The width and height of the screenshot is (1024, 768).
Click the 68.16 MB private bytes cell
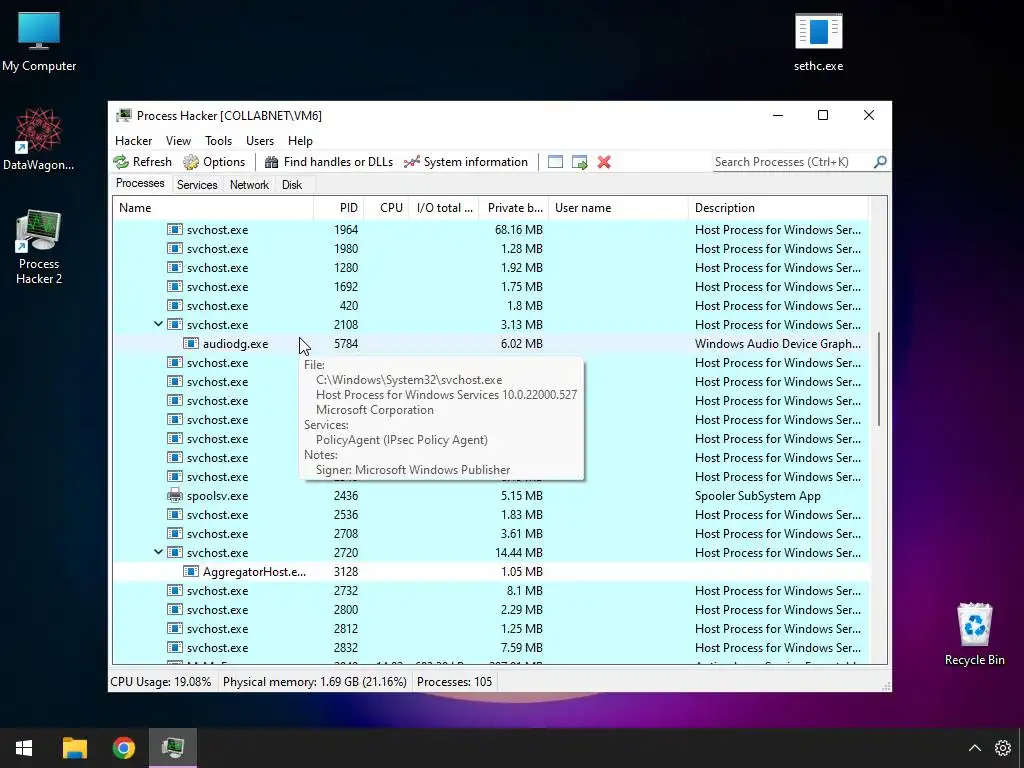pos(519,230)
